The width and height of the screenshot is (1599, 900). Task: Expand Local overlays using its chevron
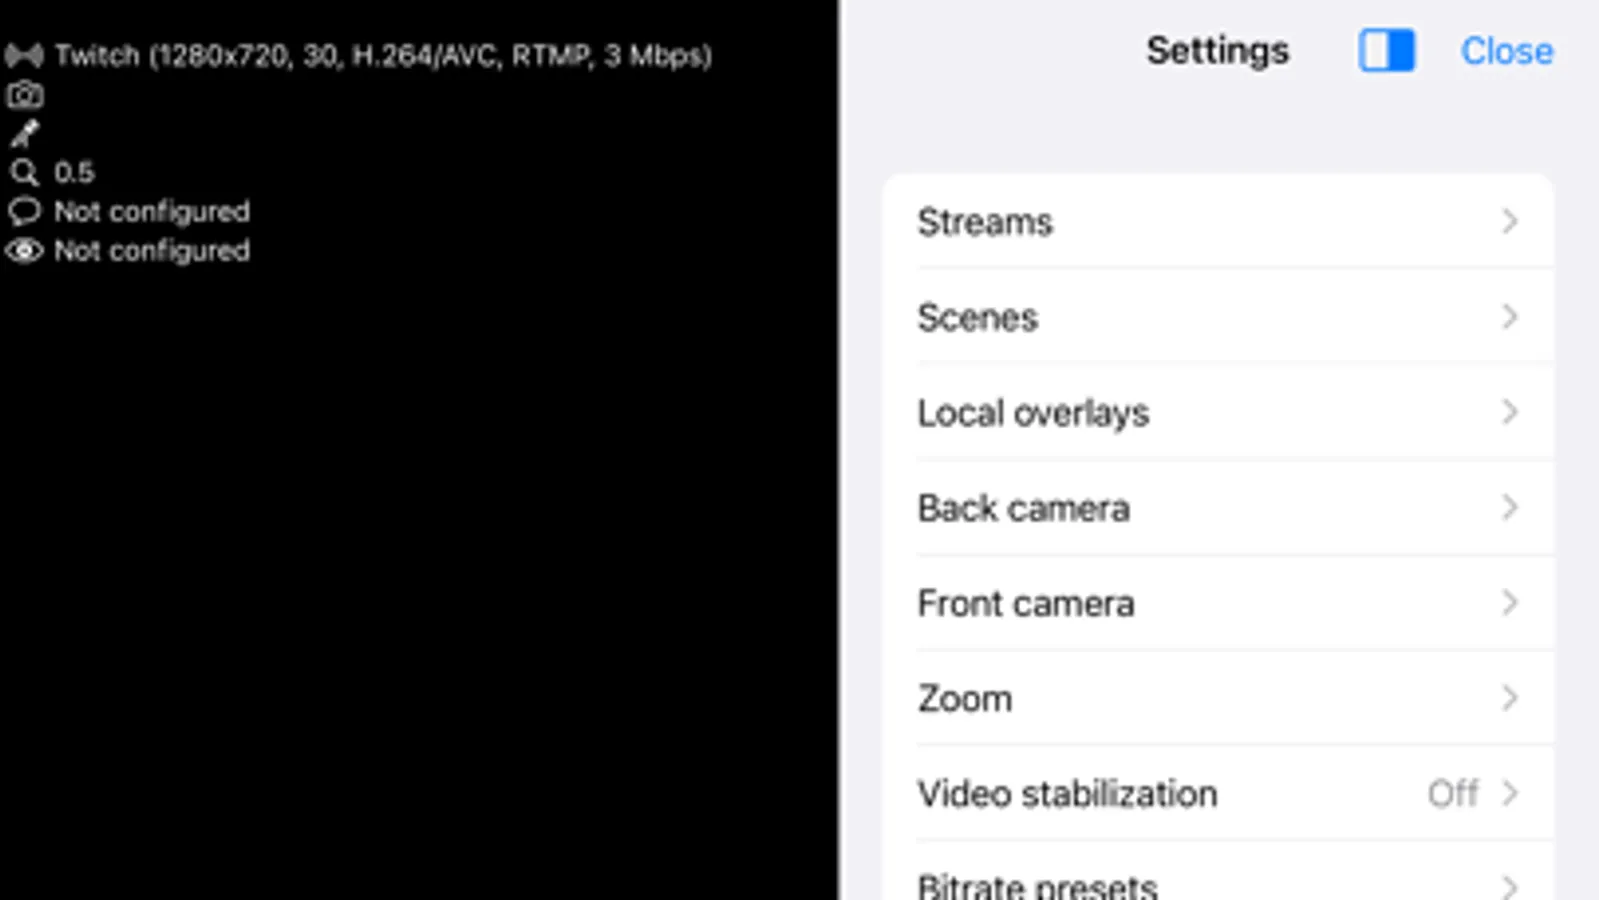coord(1510,412)
